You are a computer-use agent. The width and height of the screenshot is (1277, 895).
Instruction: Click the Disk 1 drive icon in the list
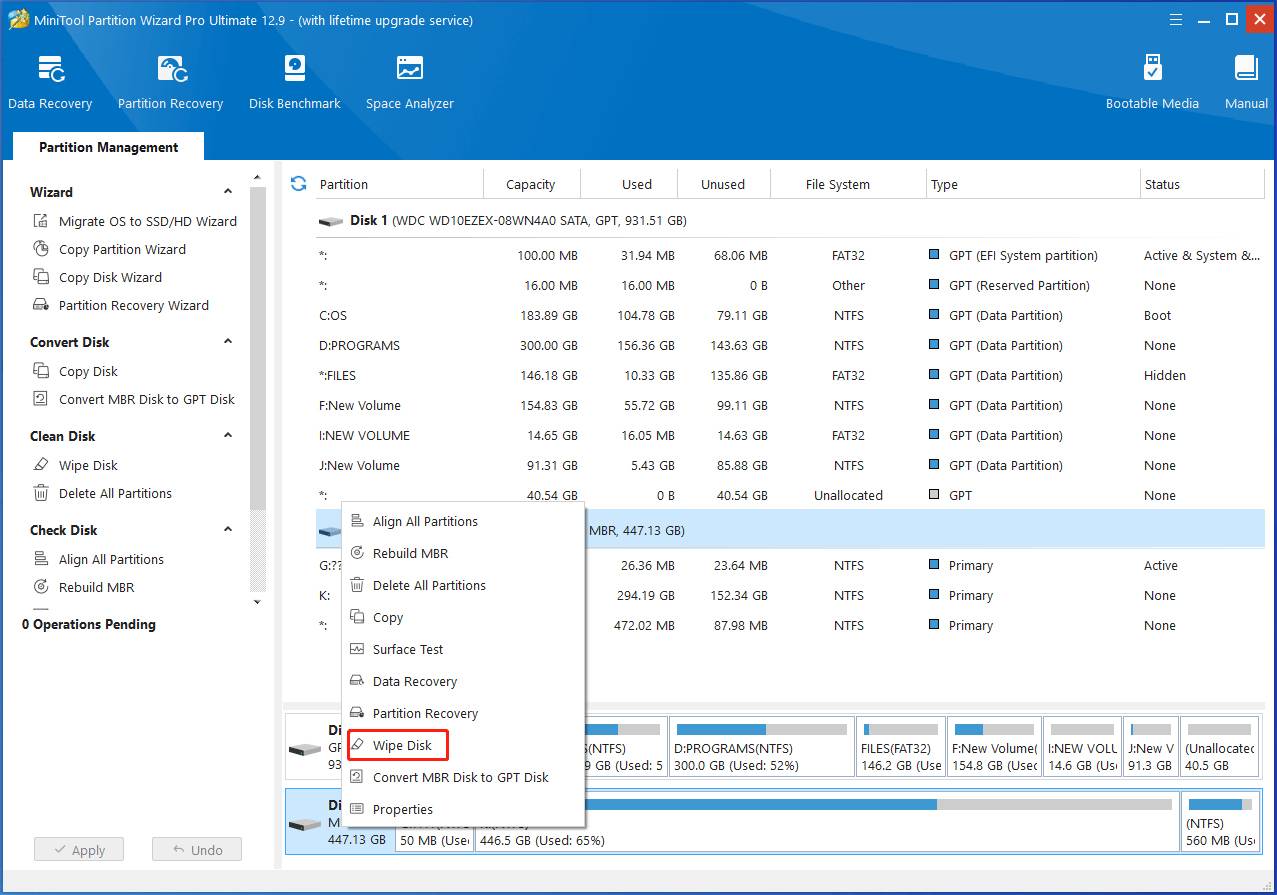[330, 221]
